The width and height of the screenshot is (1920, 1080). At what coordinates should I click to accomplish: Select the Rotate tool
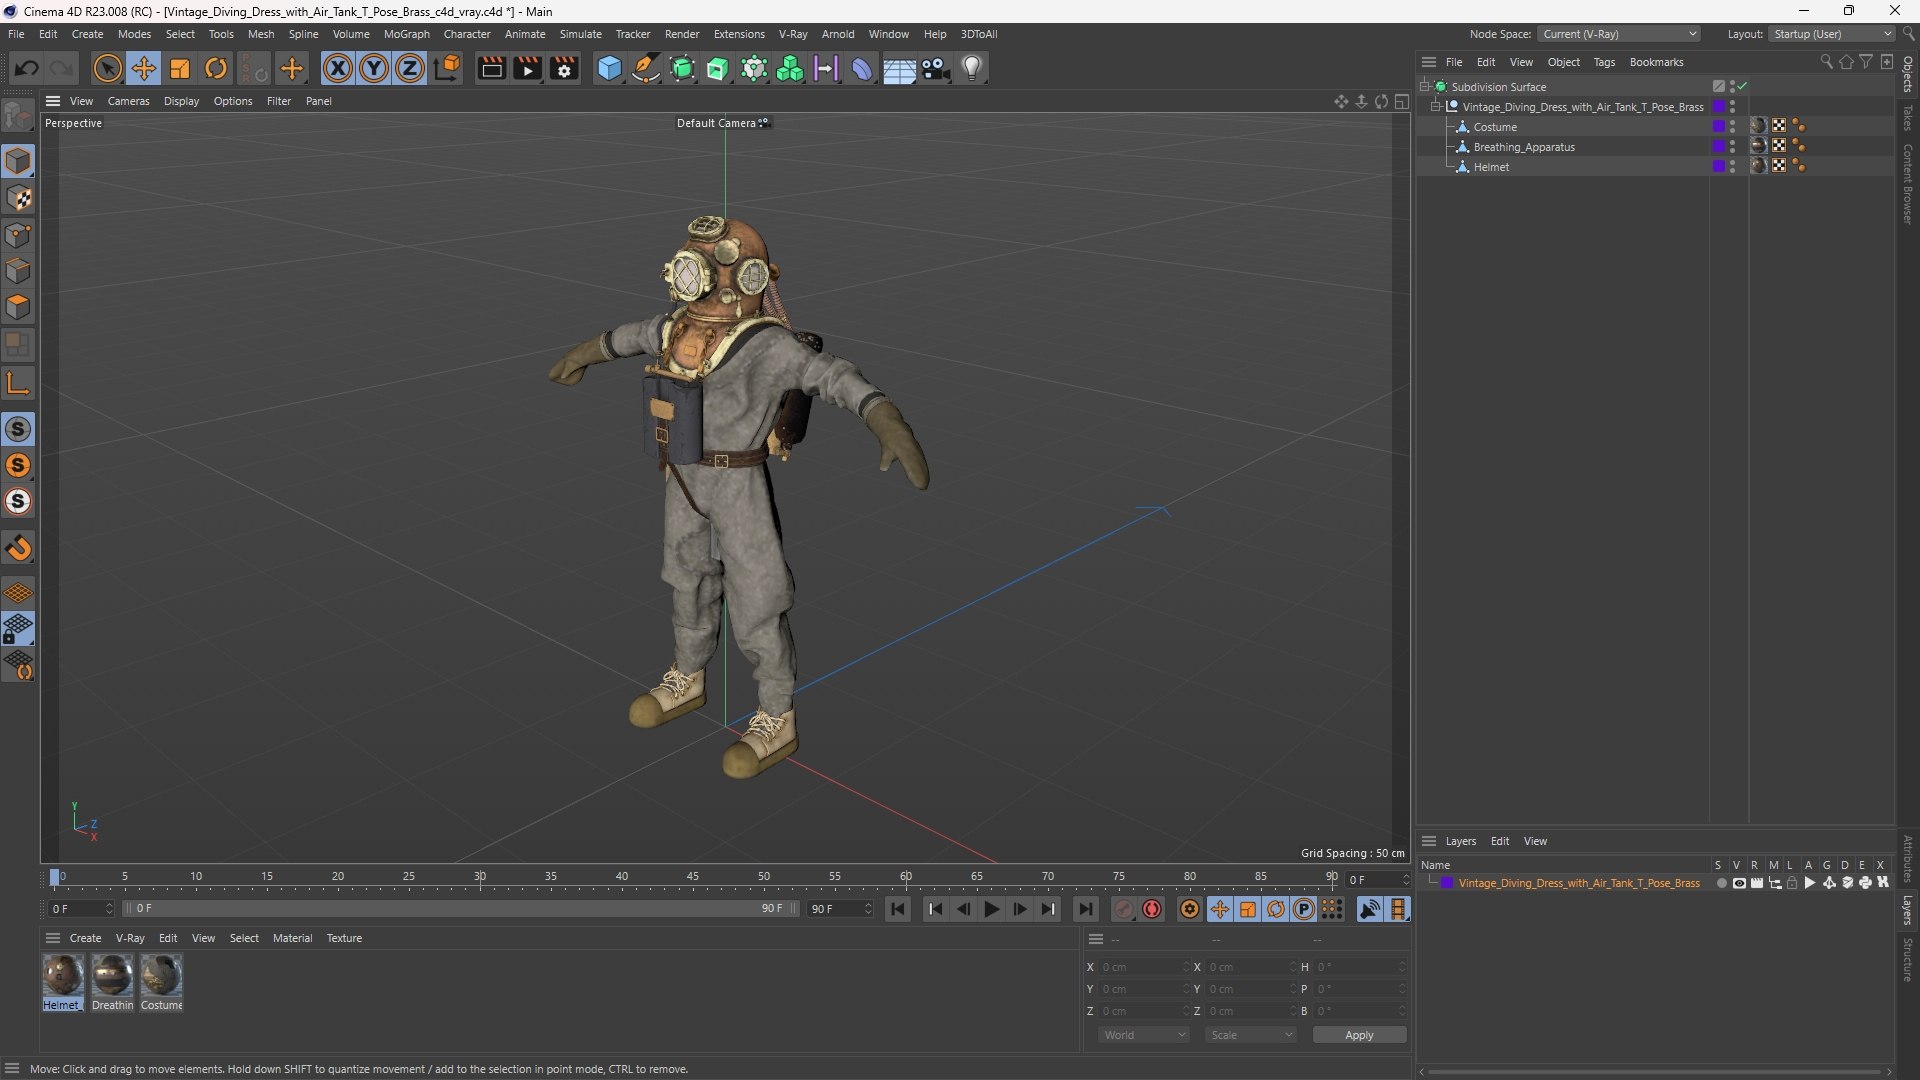(216, 68)
